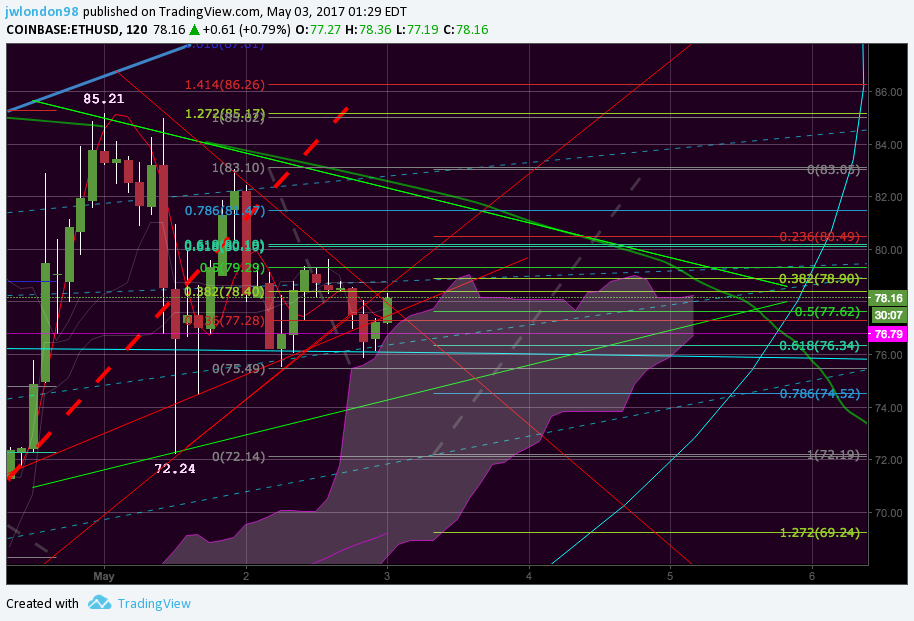
Task: Click the Low value 77.19
Action: 422,30
